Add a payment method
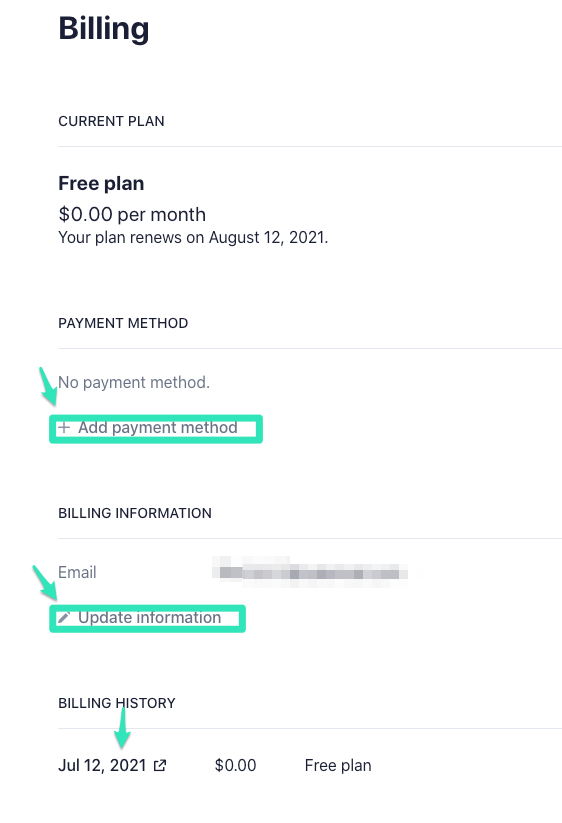The width and height of the screenshot is (562, 823). tap(147, 428)
